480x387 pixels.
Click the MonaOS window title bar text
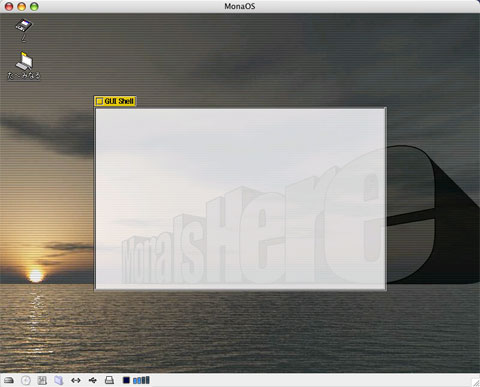(240, 6)
